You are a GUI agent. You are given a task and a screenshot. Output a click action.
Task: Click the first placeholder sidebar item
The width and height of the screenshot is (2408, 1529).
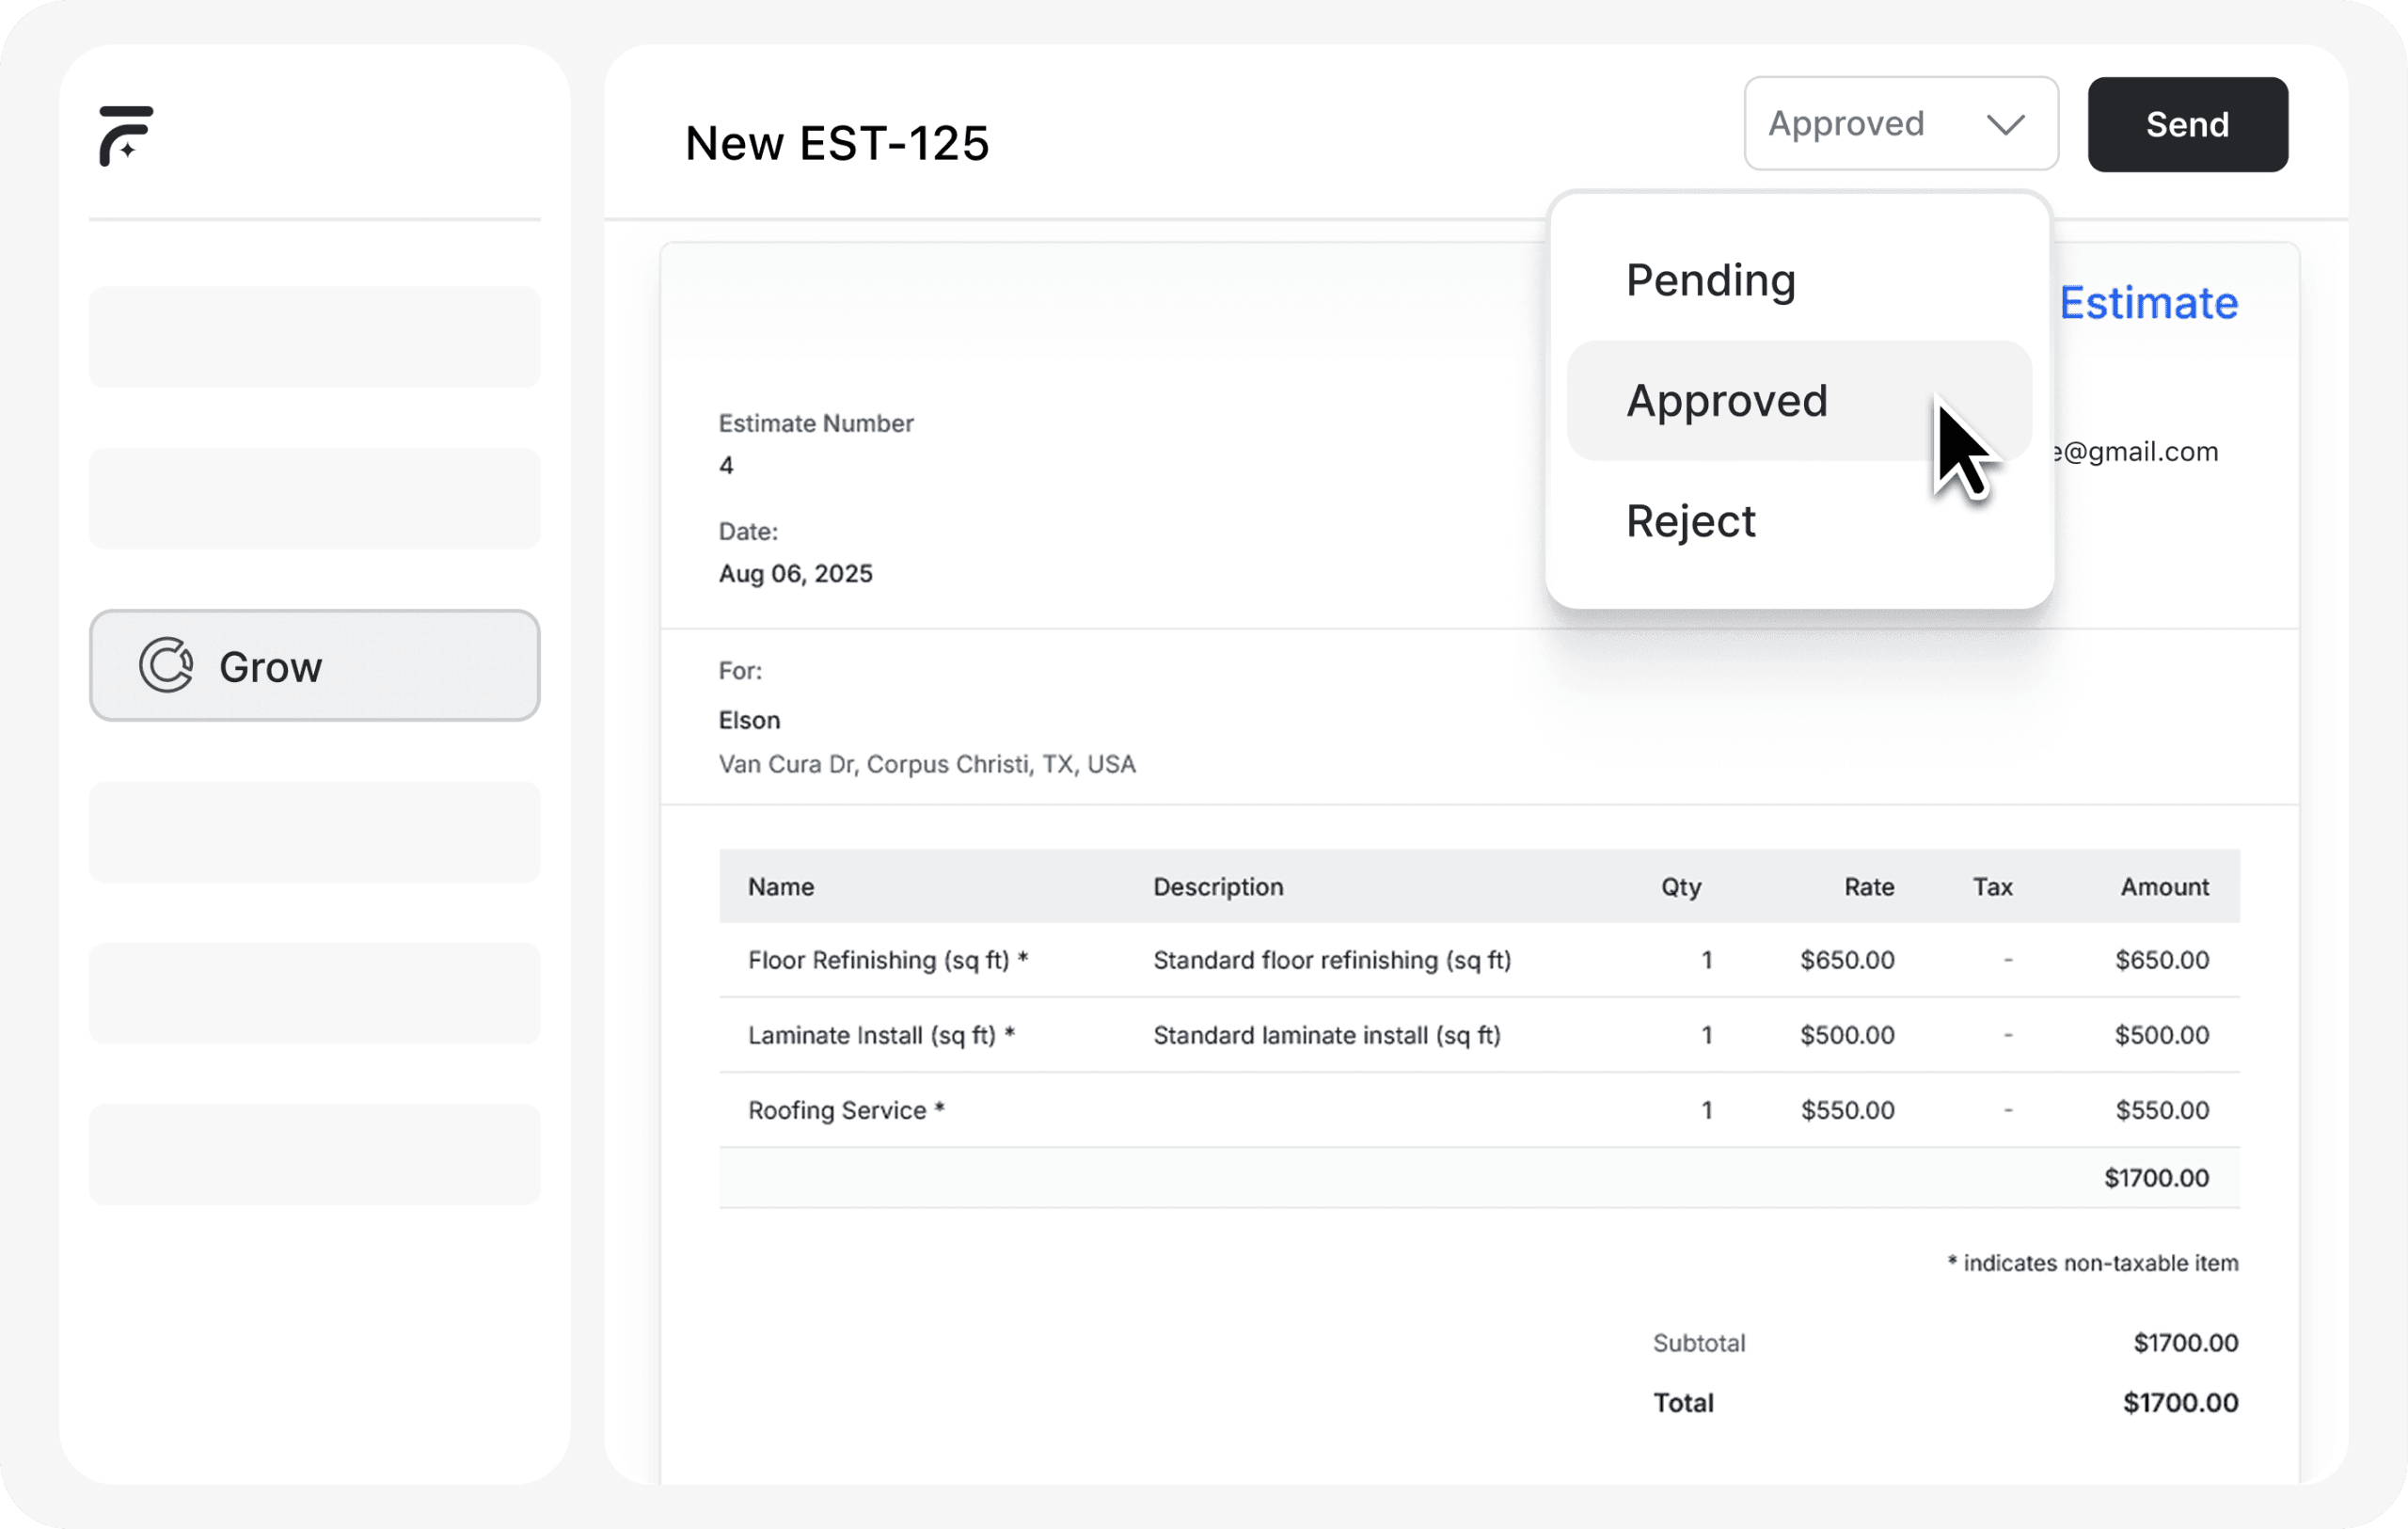(314, 337)
